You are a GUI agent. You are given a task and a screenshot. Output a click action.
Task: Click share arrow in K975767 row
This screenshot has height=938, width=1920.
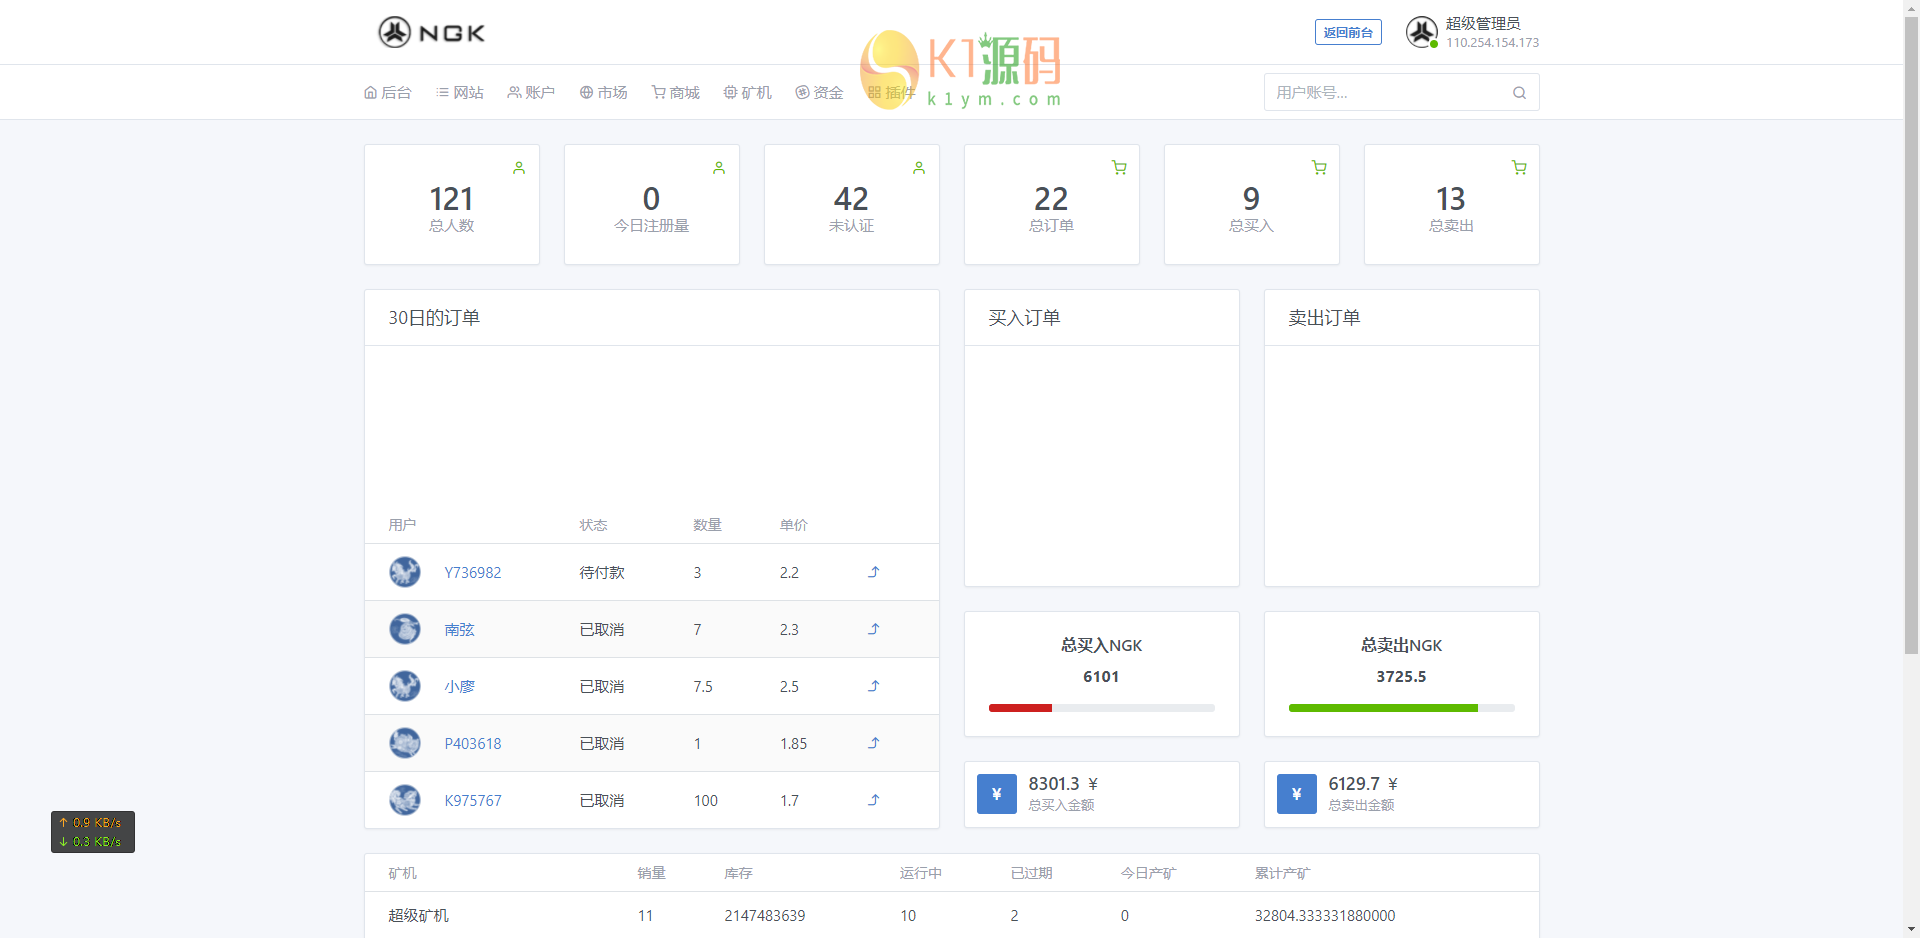coord(873,800)
